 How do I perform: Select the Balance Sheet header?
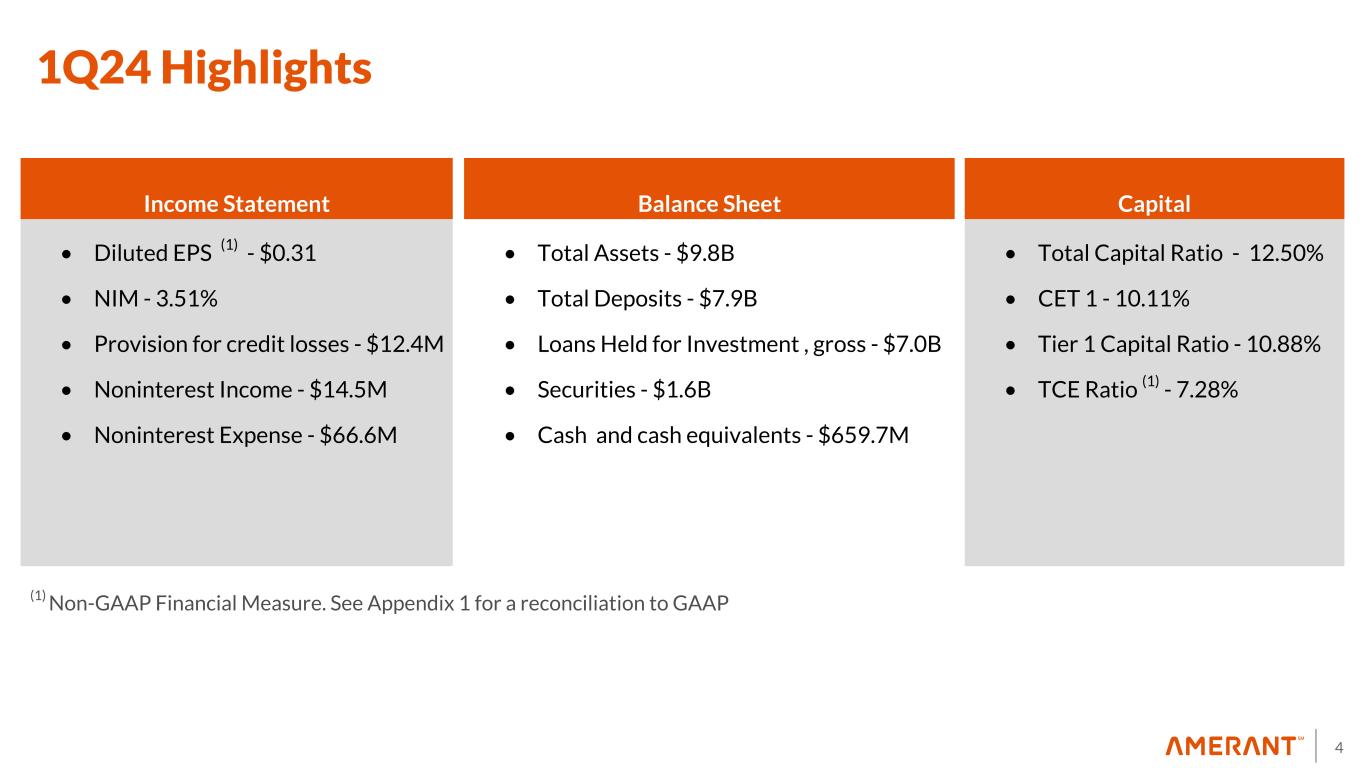pyautogui.click(x=709, y=204)
